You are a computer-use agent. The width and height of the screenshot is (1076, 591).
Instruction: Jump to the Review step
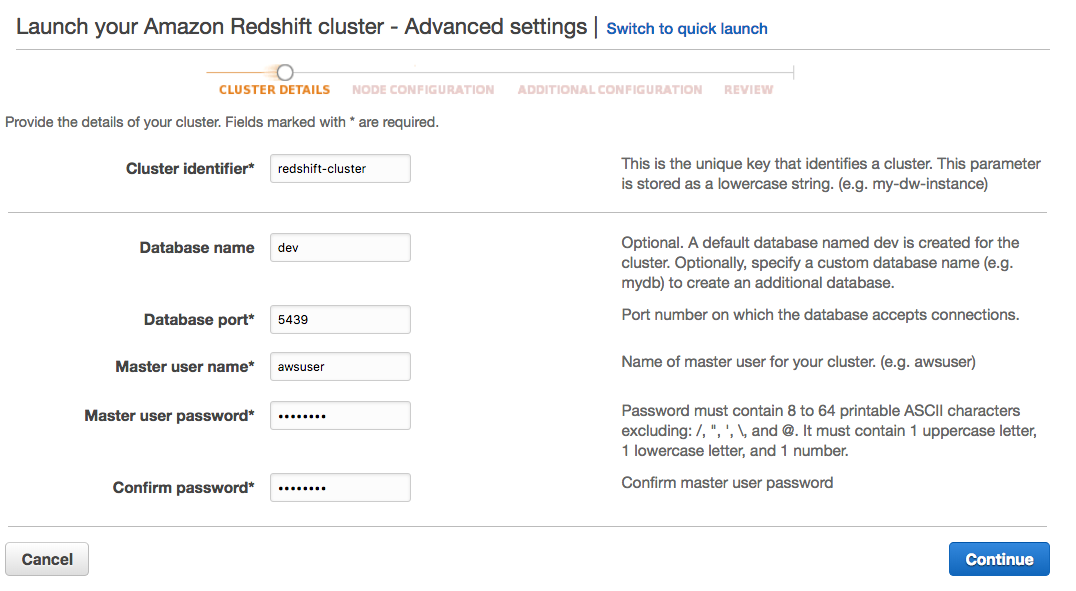point(748,90)
